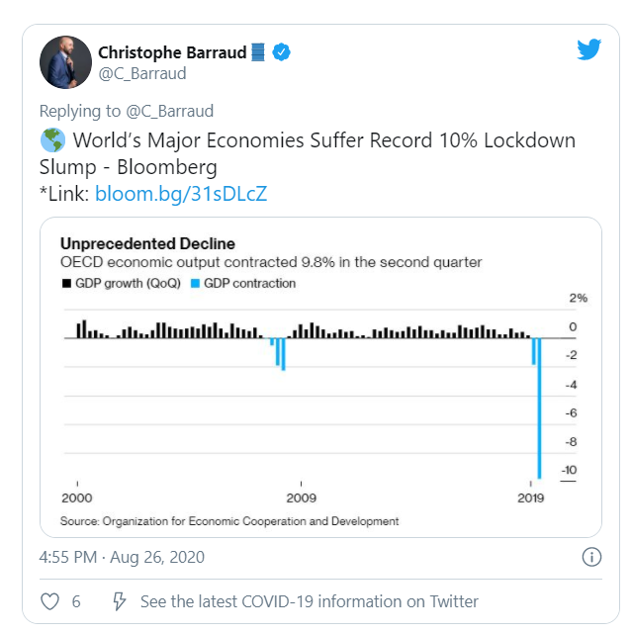Viewport: 632px width, 634px height.
Task: Open the tweet info icon
Action: click(591, 556)
